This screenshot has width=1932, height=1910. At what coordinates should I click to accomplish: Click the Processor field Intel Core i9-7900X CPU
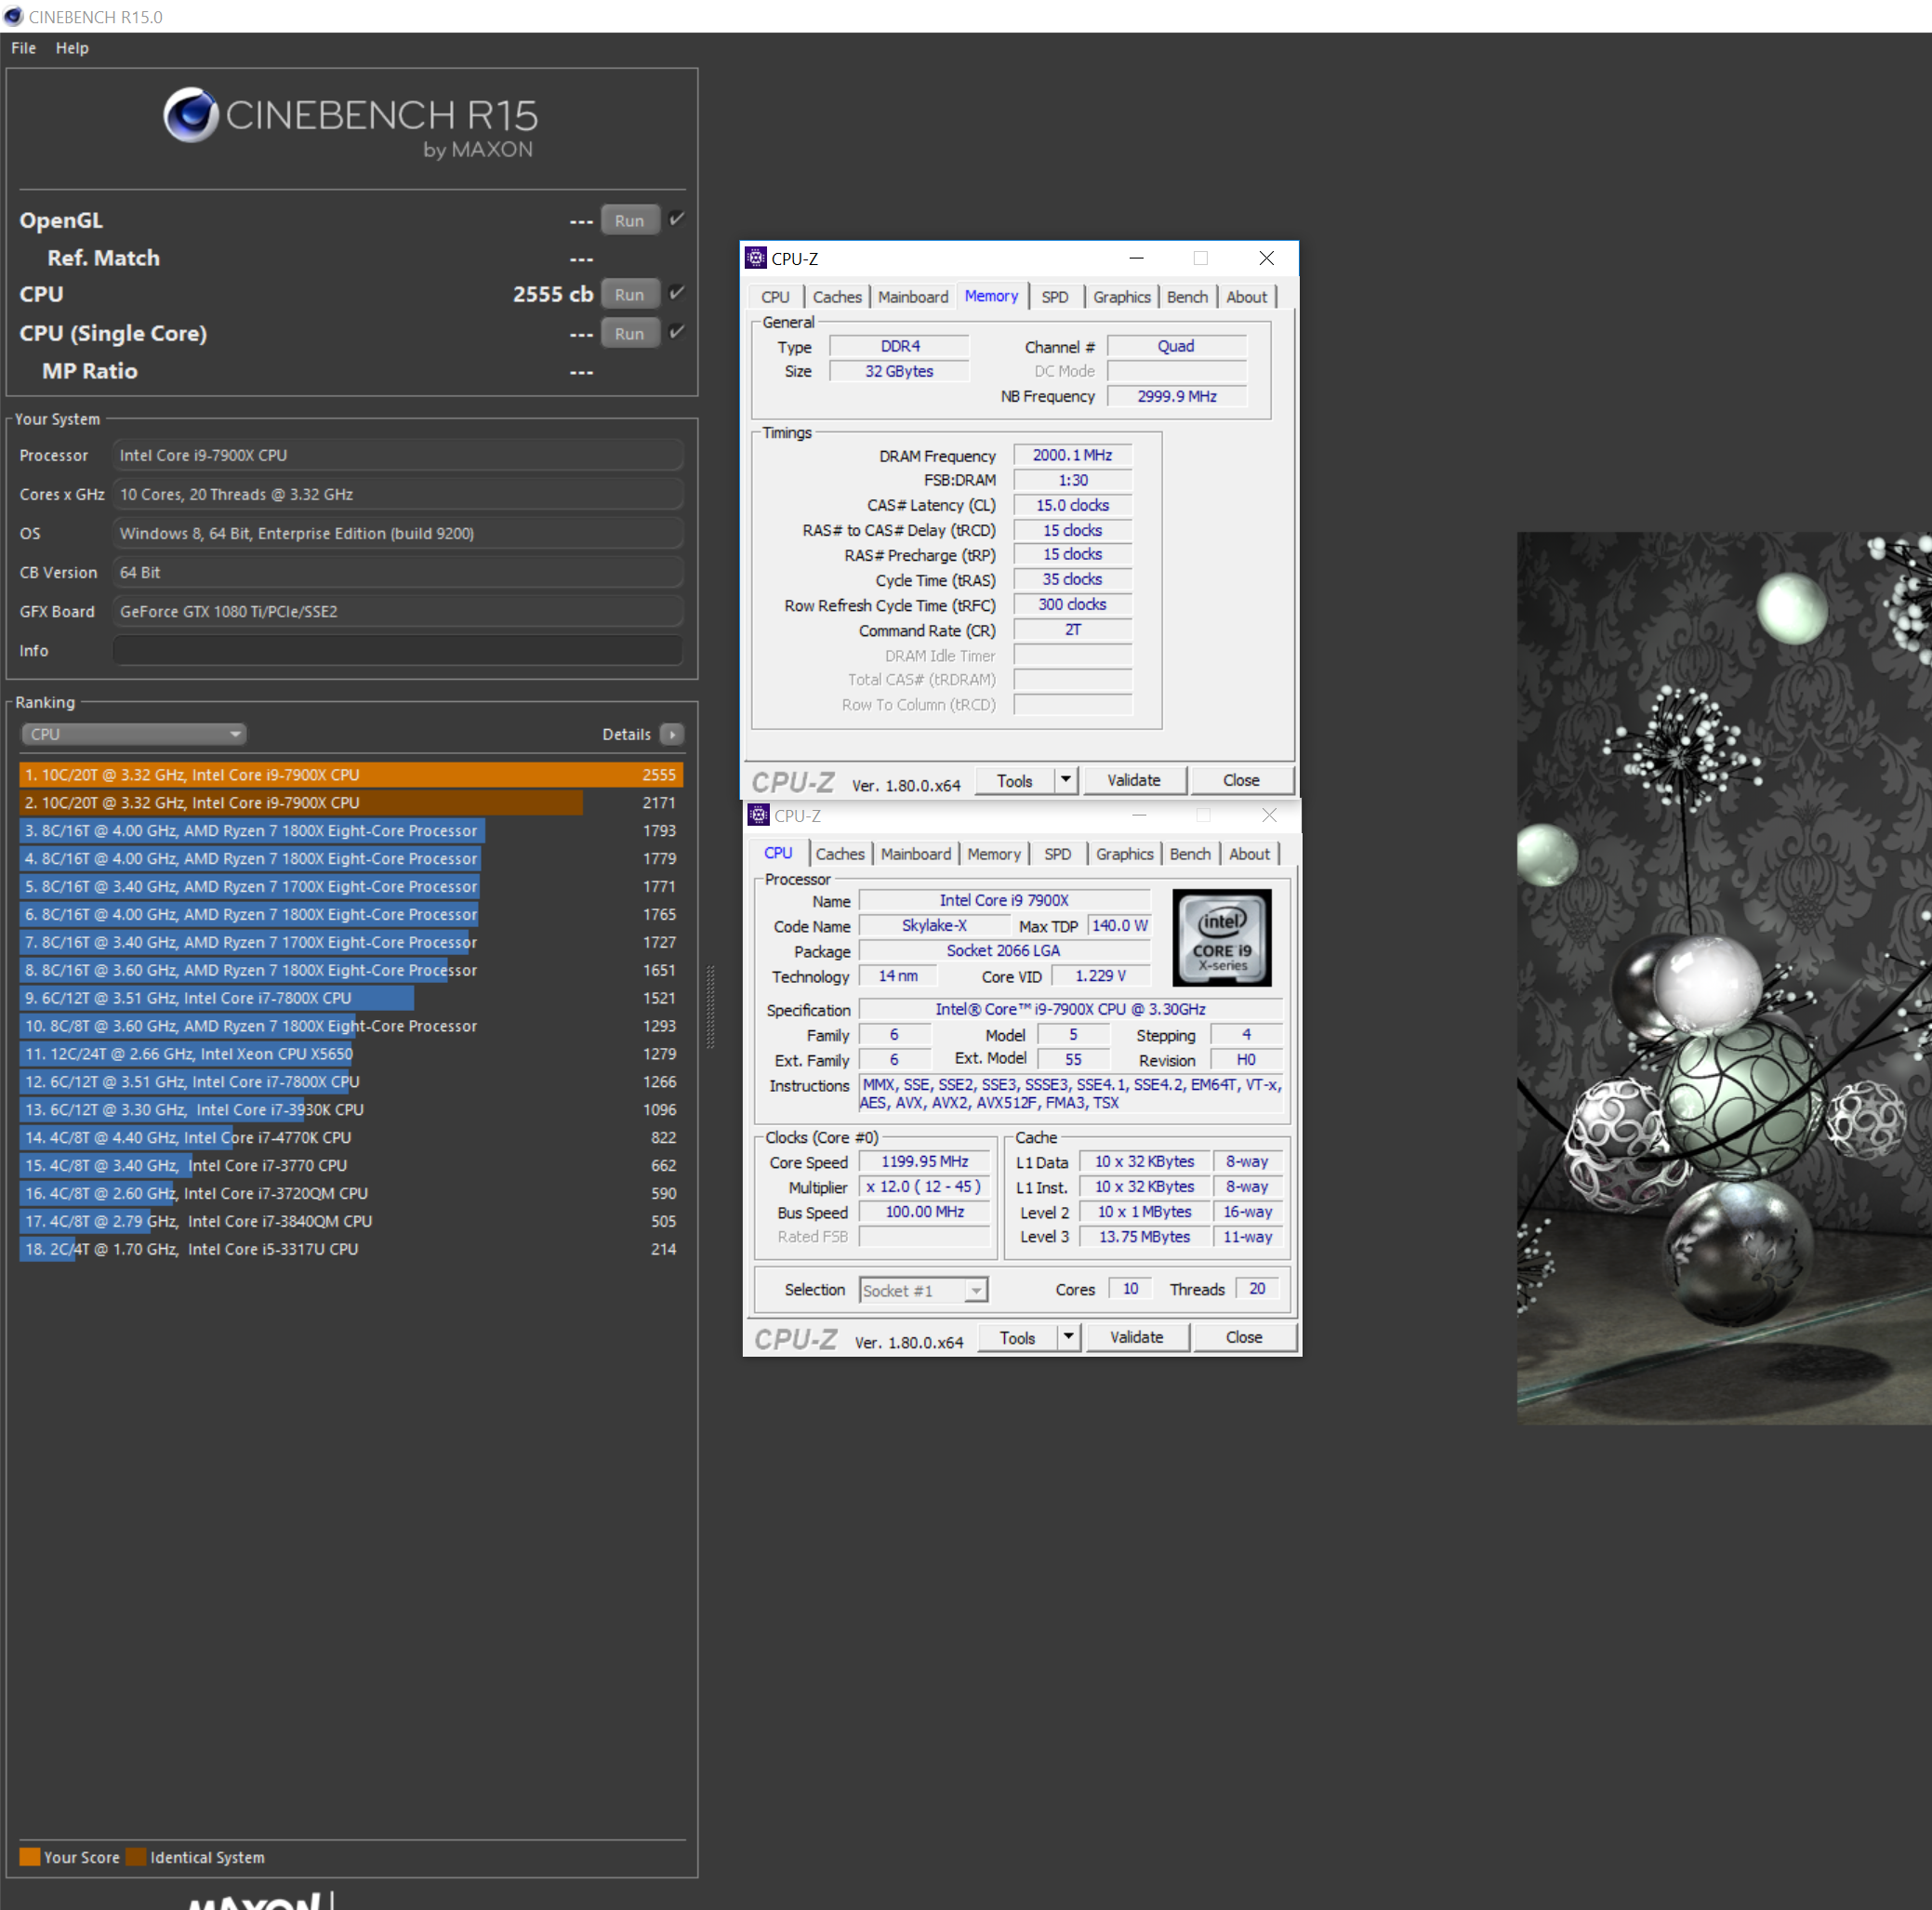[398, 455]
